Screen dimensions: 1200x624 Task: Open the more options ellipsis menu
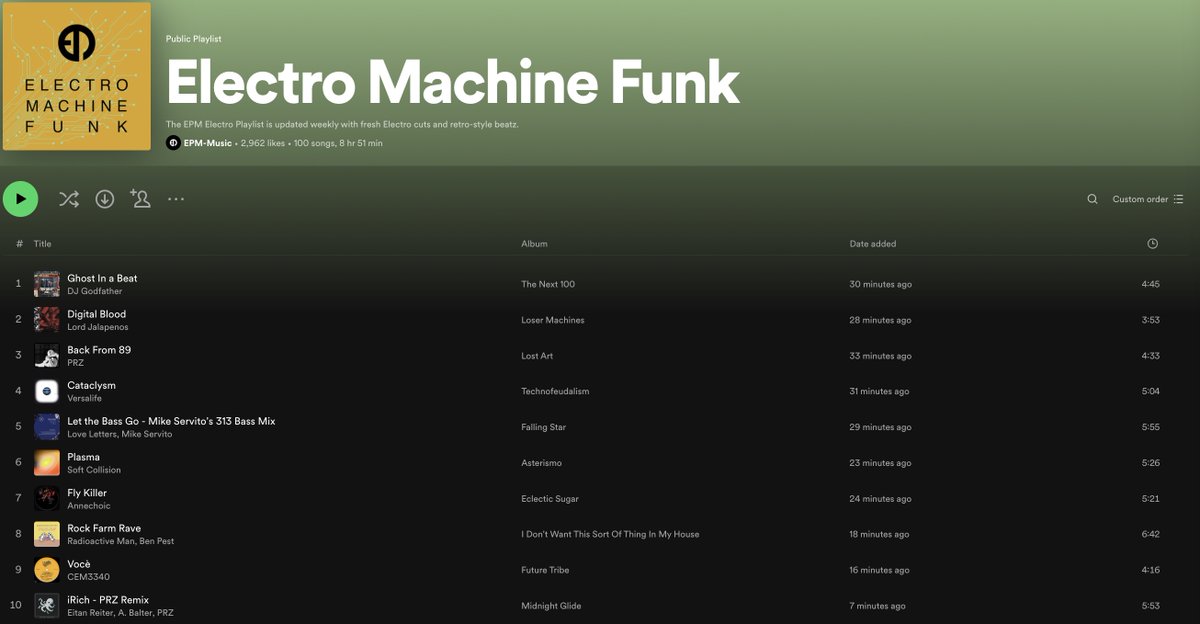tap(176, 199)
